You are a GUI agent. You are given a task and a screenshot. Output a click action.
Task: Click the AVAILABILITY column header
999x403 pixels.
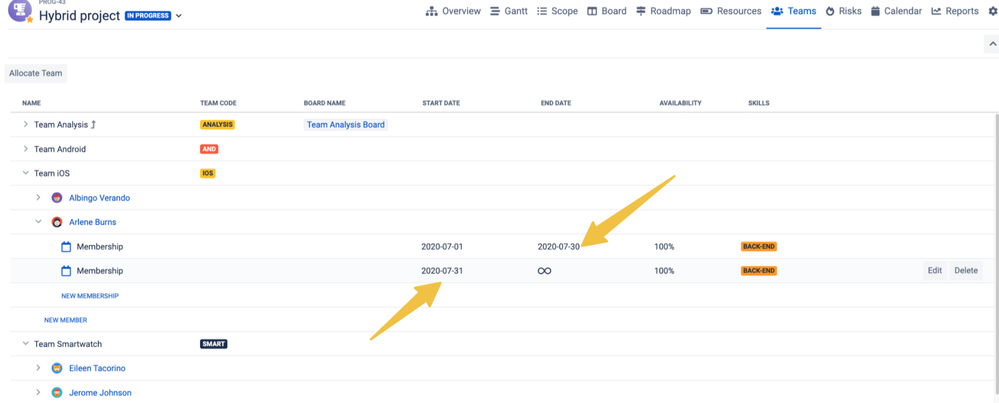pyautogui.click(x=680, y=103)
